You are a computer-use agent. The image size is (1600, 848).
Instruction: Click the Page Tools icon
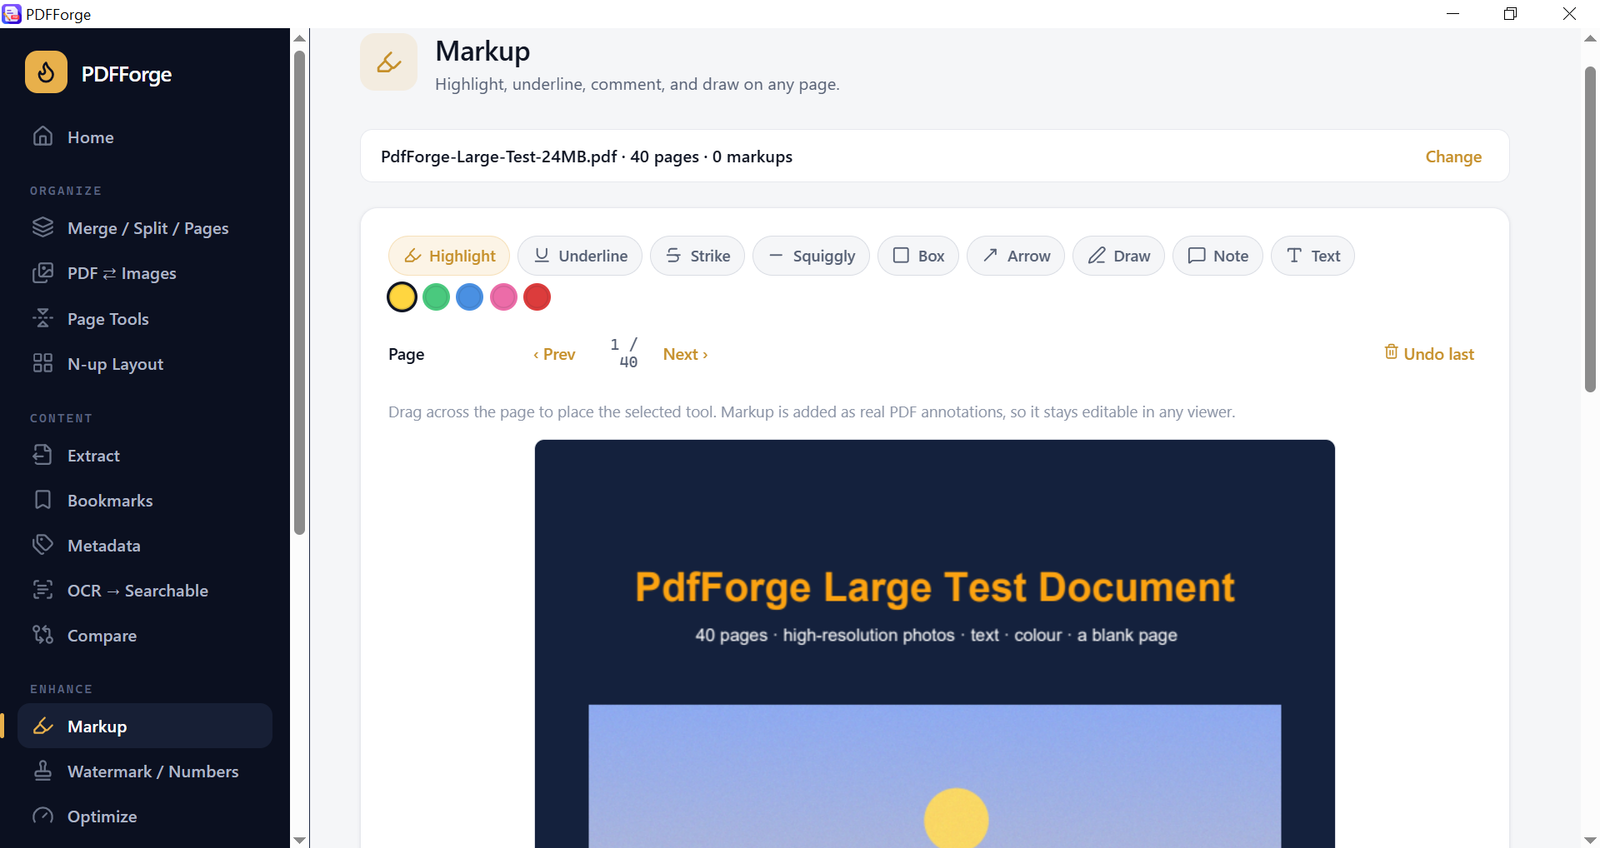tap(43, 318)
